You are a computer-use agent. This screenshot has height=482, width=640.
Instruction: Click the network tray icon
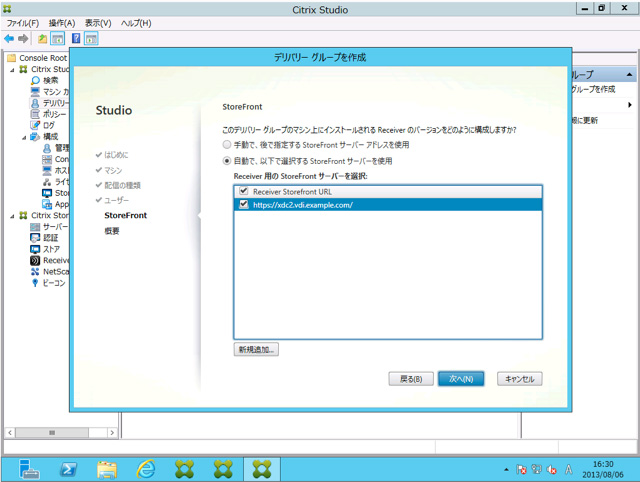tap(536, 470)
